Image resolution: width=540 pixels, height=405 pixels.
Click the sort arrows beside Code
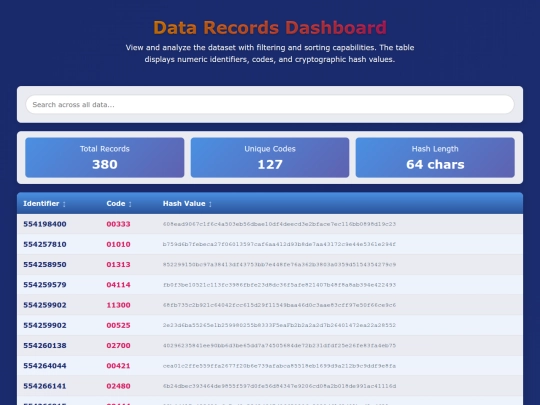click(x=130, y=204)
